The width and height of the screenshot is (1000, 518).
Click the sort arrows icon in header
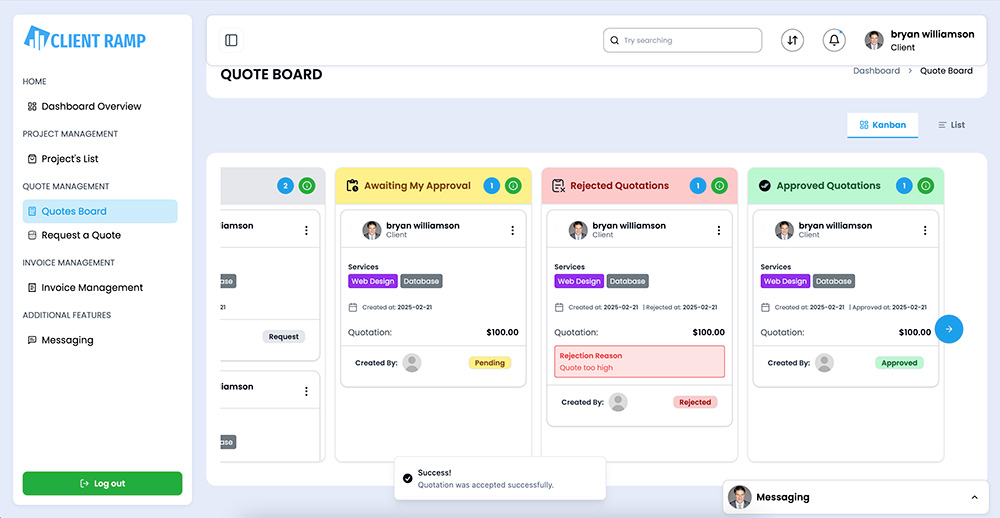(792, 40)
